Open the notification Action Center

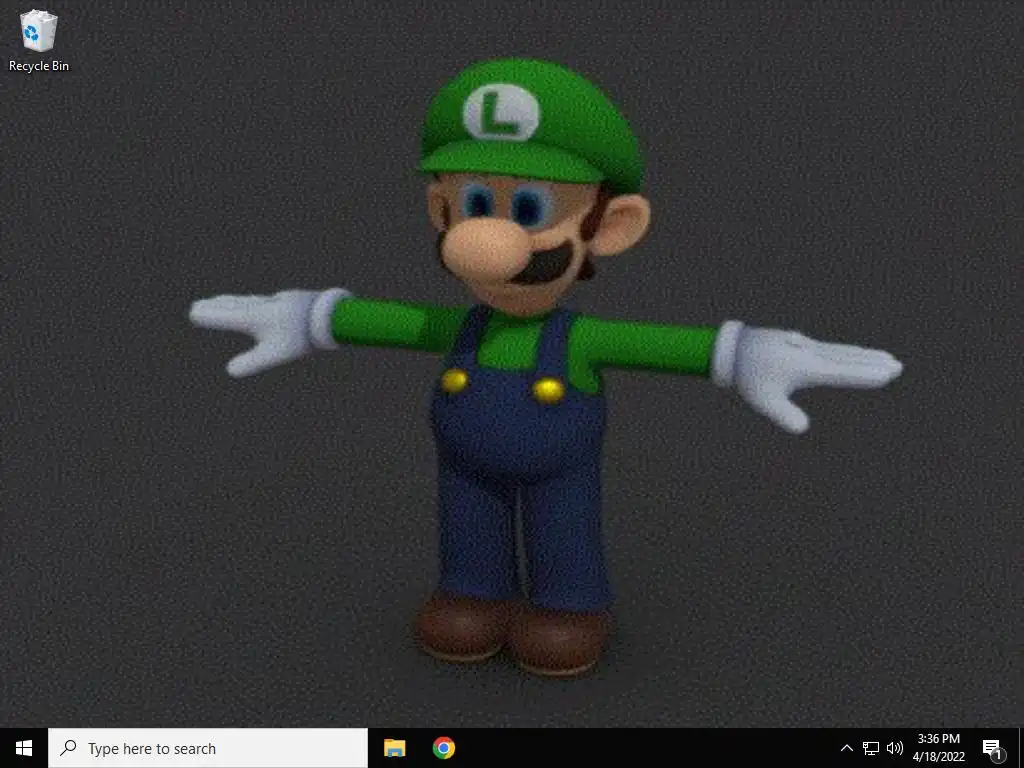pos(993,748)
